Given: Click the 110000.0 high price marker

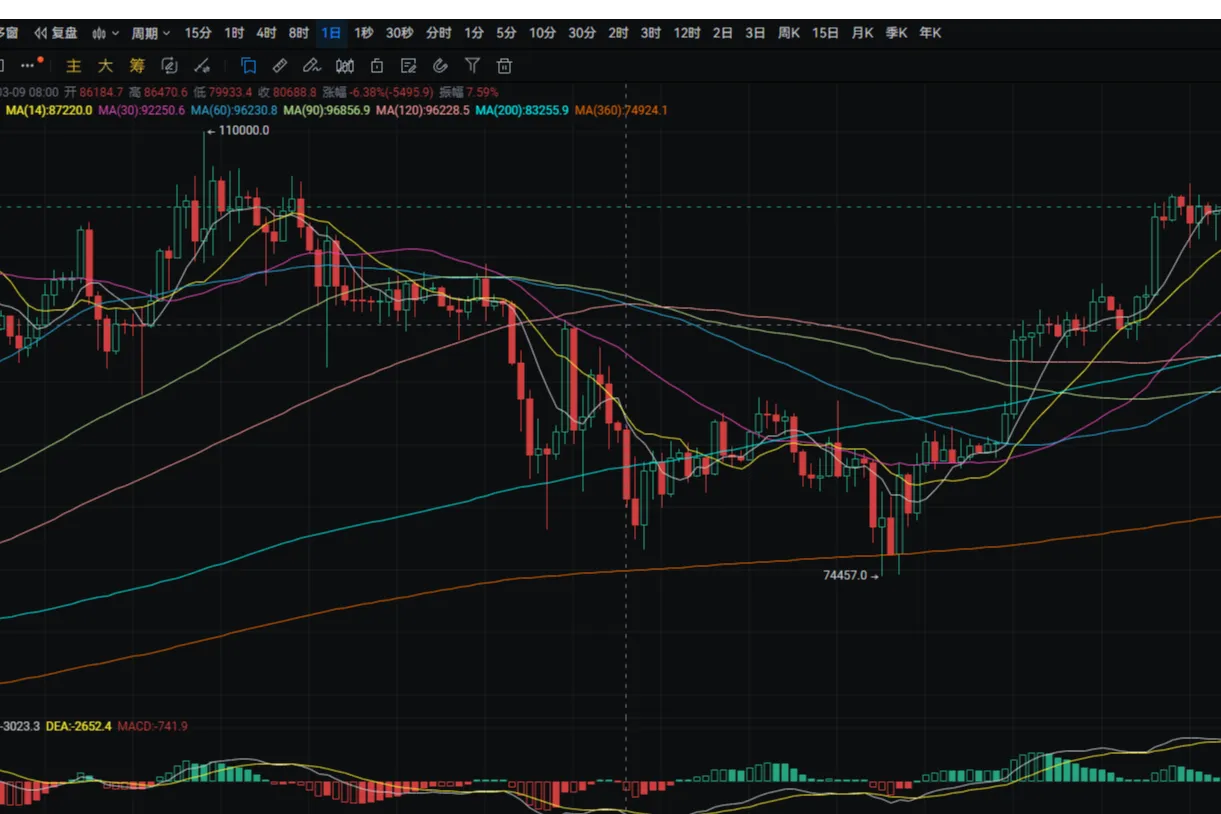Looking at the screenshot, I should [x=243, y=131].
